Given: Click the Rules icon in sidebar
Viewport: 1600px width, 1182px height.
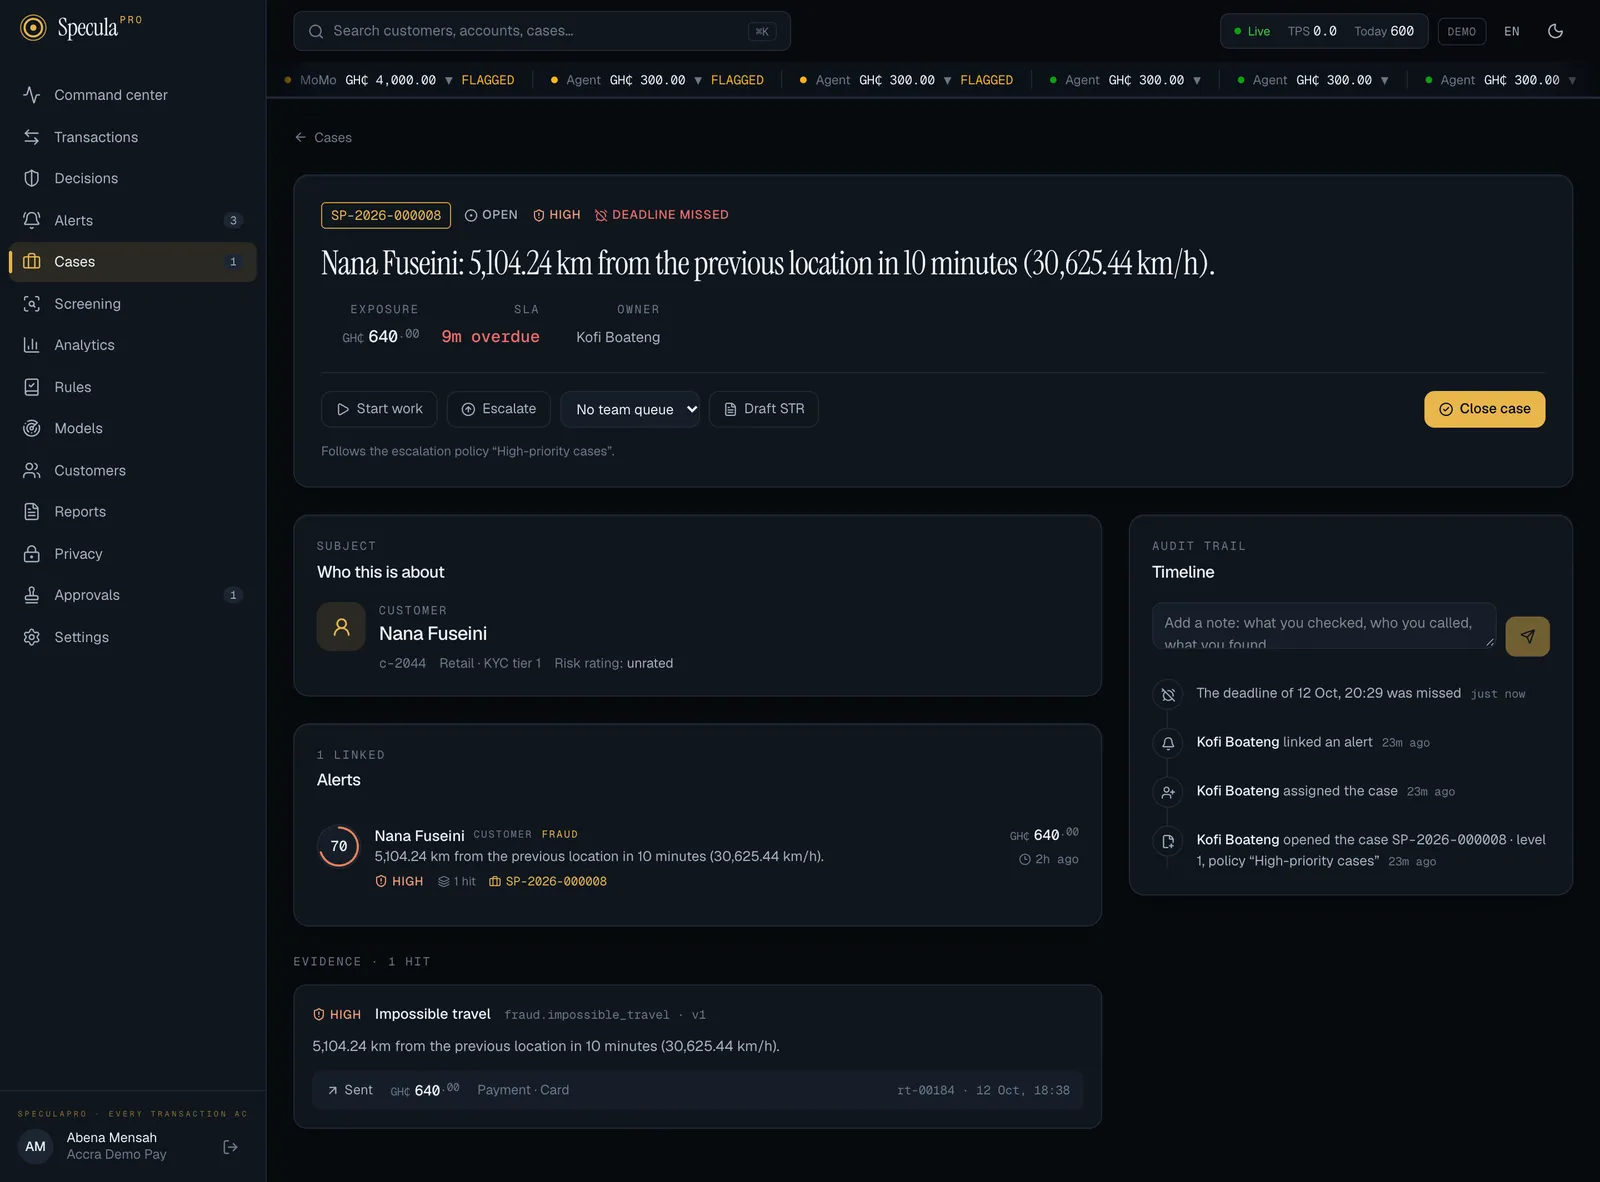Looking at the screenshot, I should pyautogui.click(x=32, y=387).
